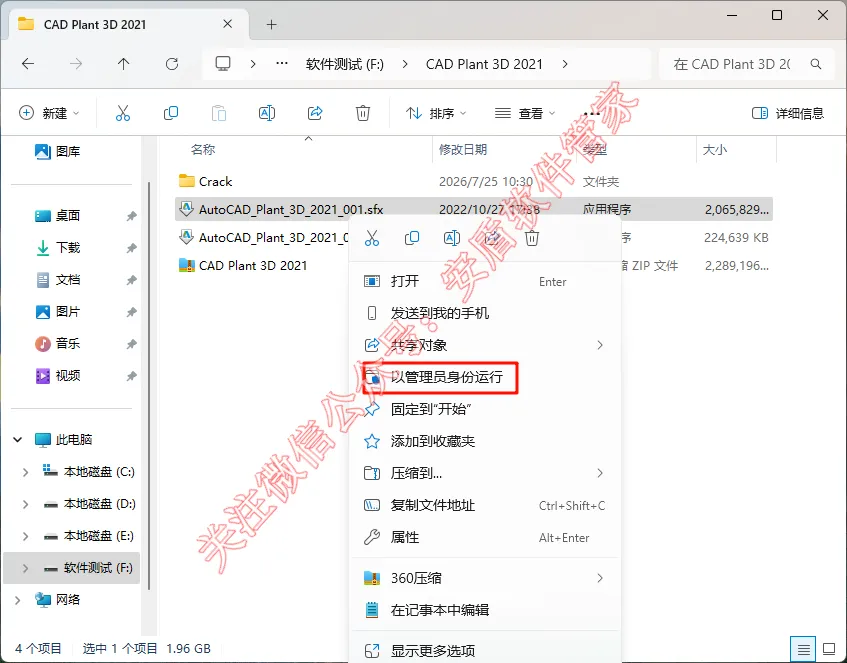Choose 在记事本中编辑
This screenshot has height=663, width=847.
point(485,610)
